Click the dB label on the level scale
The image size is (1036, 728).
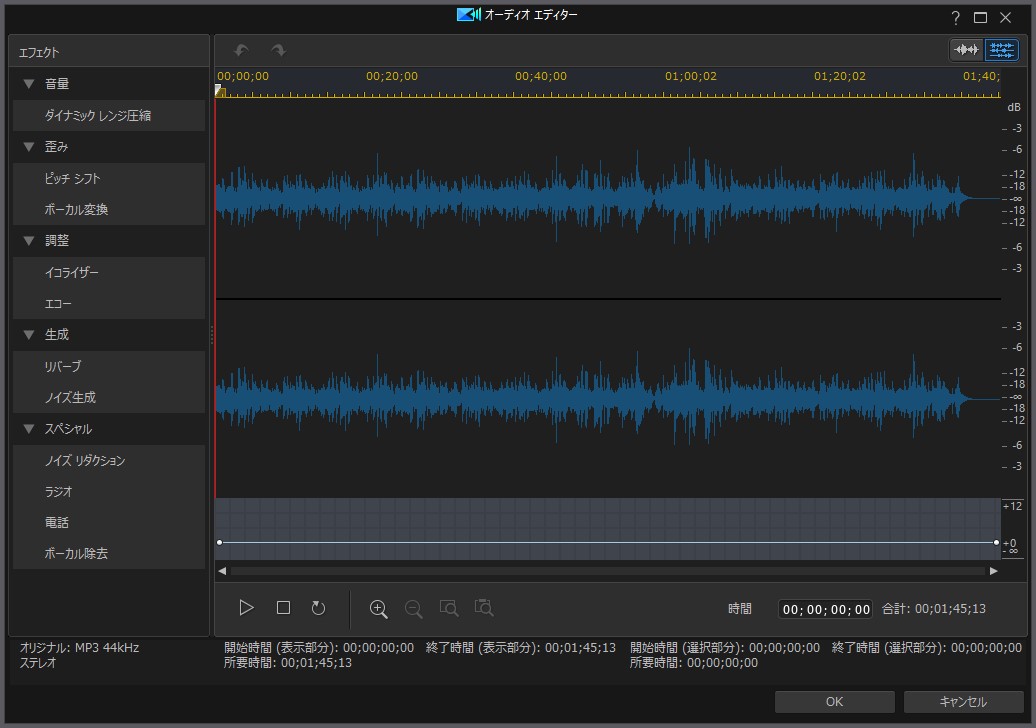coord(1014,108)
